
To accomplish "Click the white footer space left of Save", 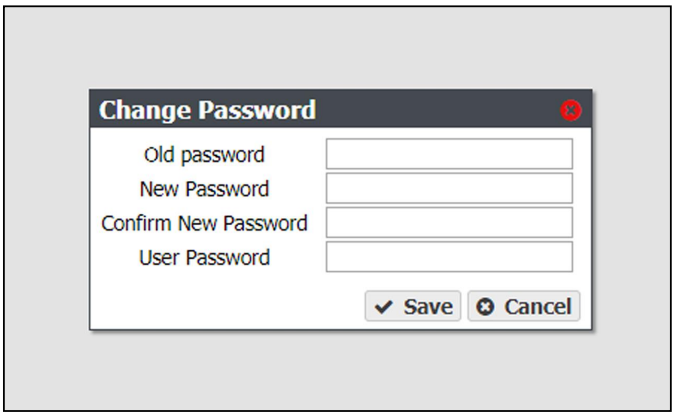I will coord(226,306).
